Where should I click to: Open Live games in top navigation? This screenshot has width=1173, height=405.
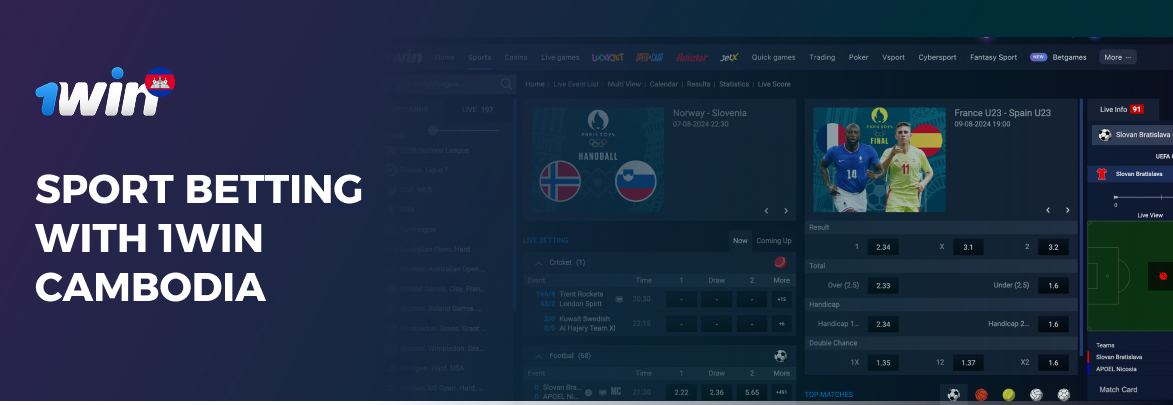560,58
